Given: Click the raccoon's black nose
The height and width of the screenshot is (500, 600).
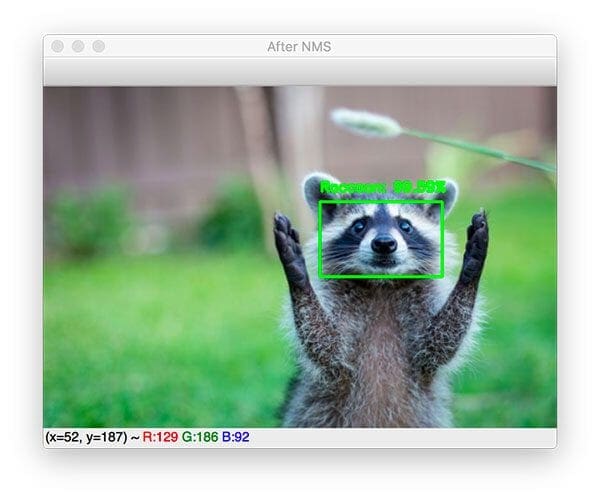Looking at the screenshot, I should click(x=384, y=244).
